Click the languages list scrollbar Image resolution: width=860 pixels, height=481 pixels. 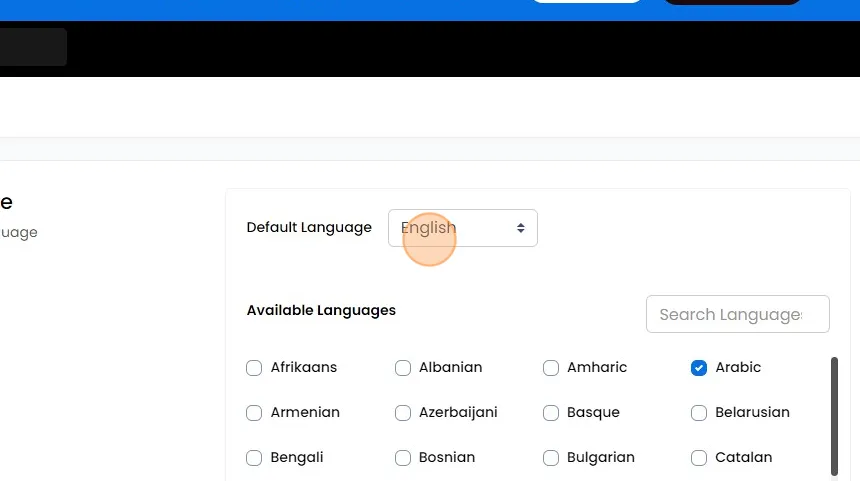click(834, 416)
